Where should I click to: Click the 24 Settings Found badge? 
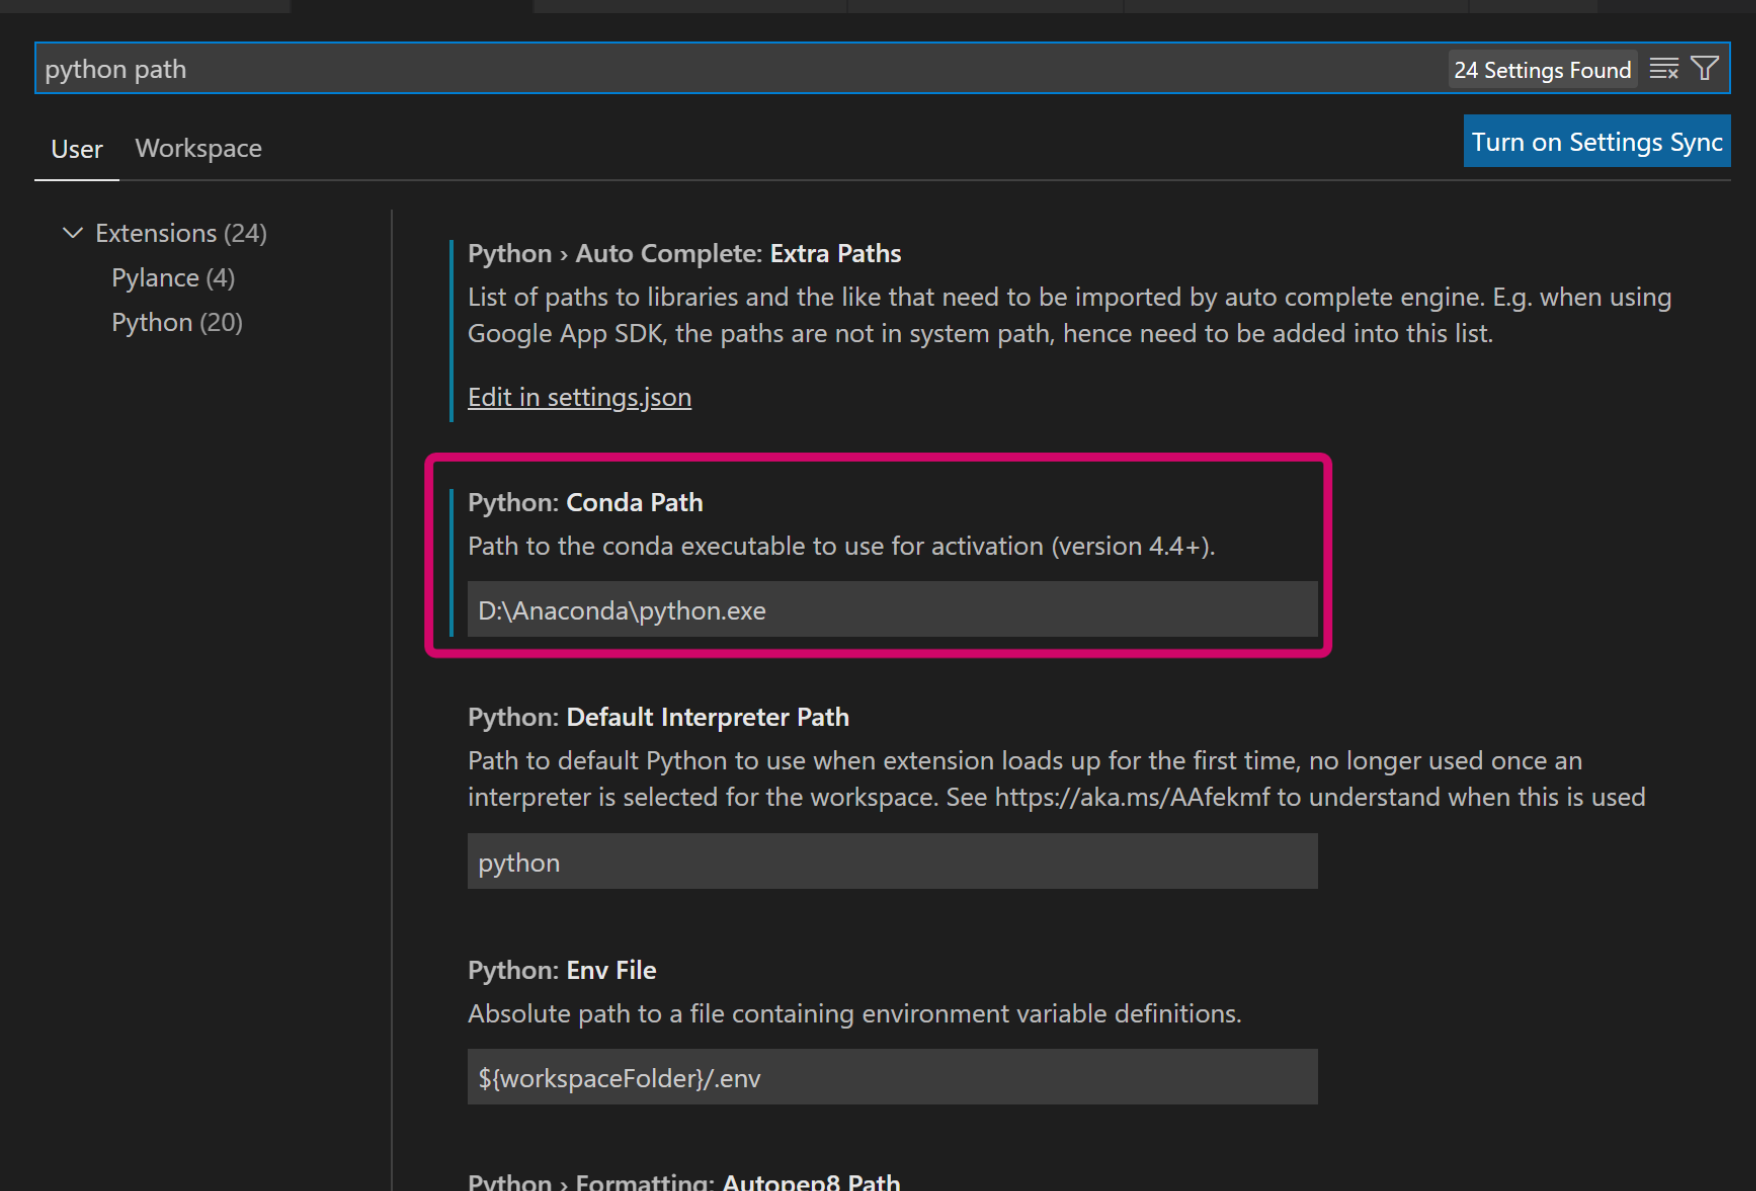tap(1541, 70)
